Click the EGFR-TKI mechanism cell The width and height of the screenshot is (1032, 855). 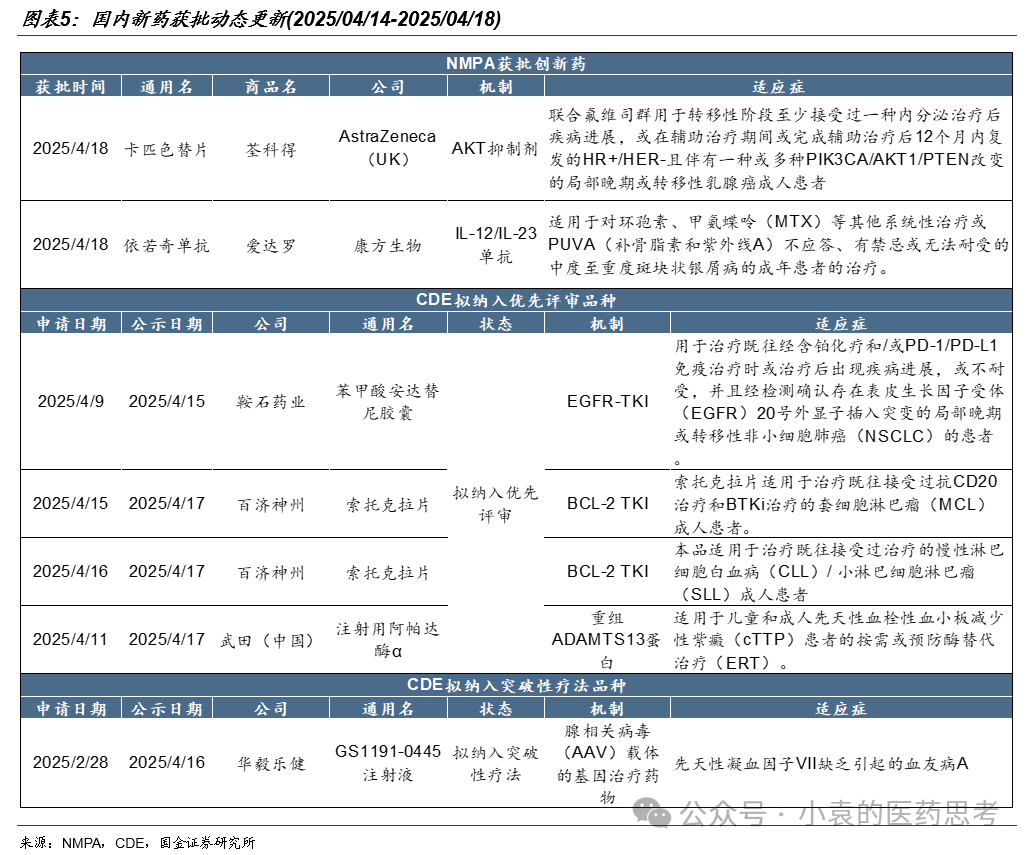coord(607,401)
